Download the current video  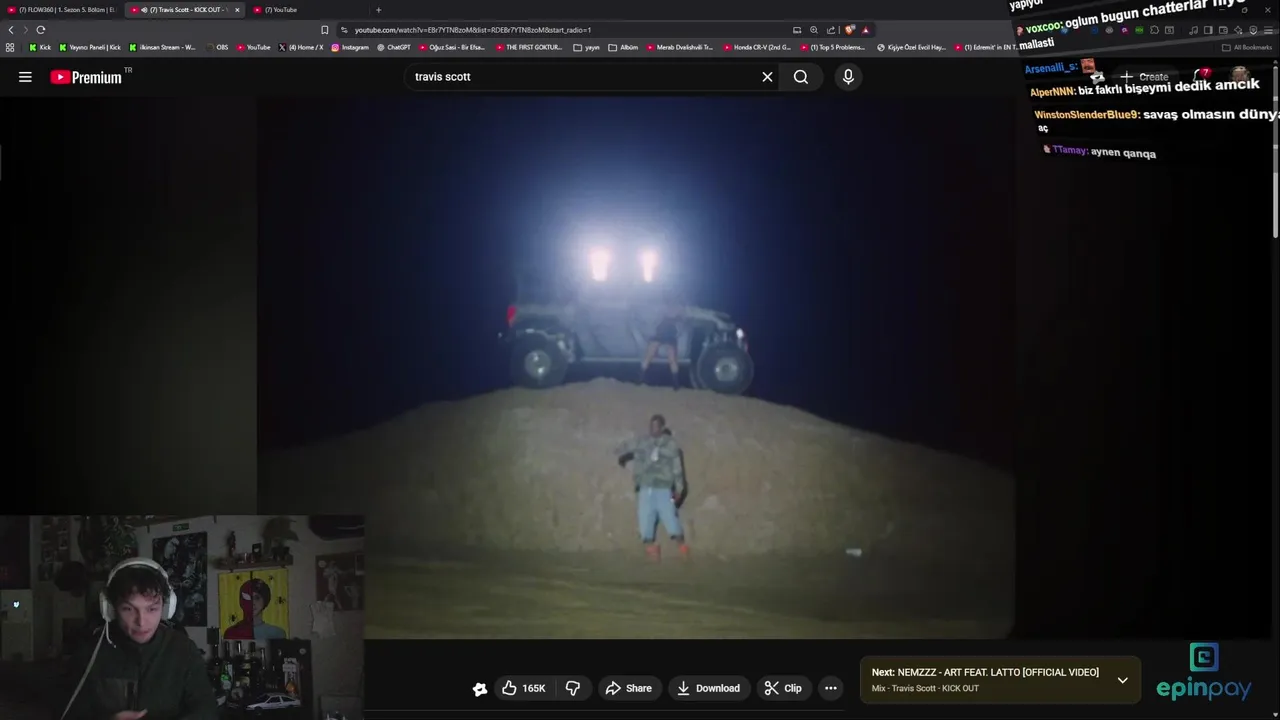(x=709, y=688)
